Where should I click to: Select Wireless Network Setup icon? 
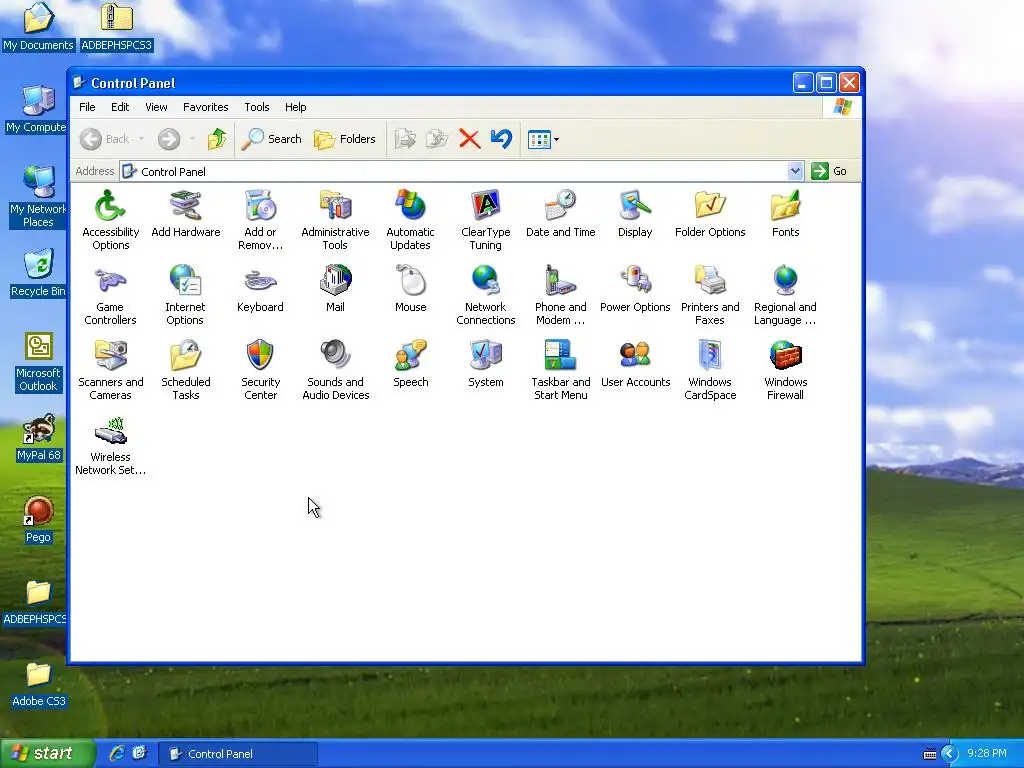tap(110, 445)
